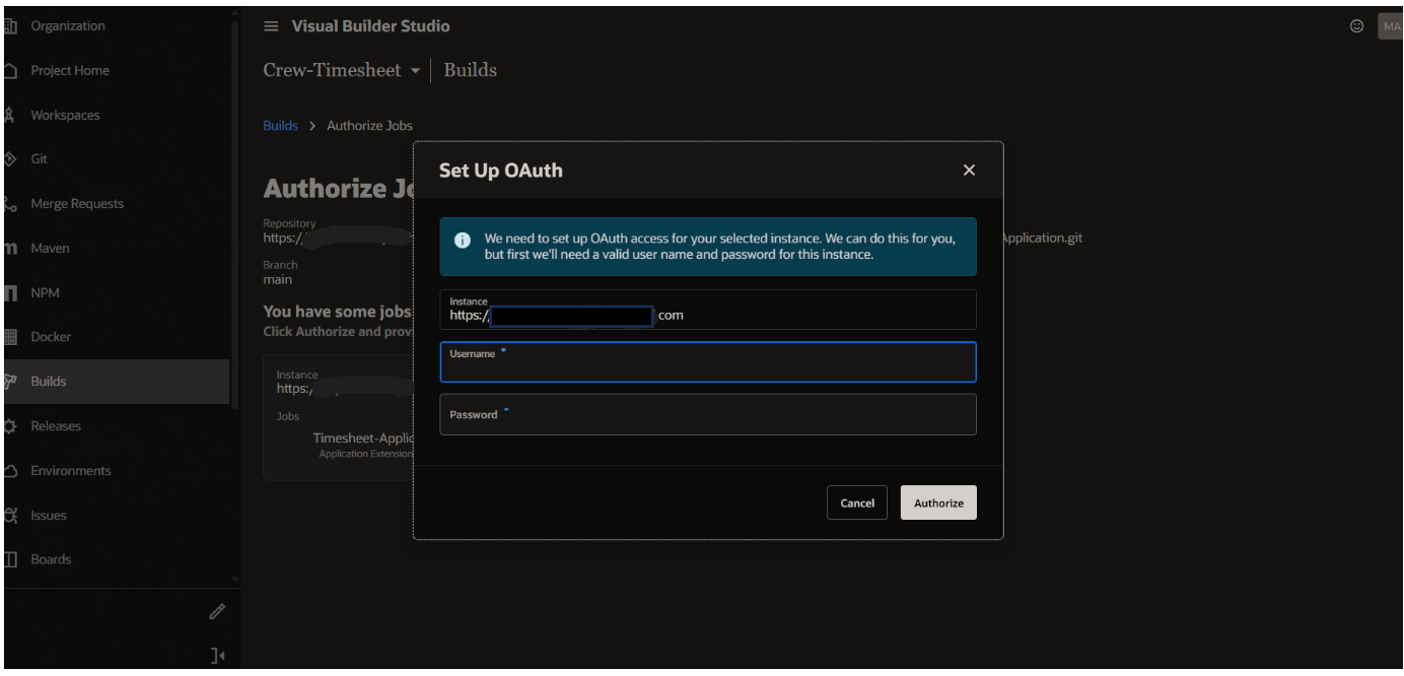The height and width of the screenshot is (676, 1404).
Task: Go to Workspaces in the sidebar
Action: pos(65,115)
